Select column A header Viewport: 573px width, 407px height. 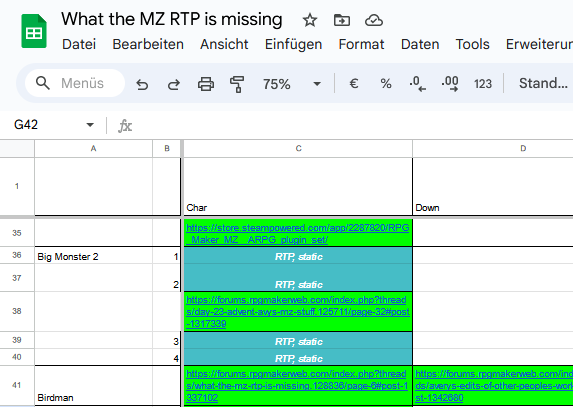pyautogui.click(x=93, y=148)
